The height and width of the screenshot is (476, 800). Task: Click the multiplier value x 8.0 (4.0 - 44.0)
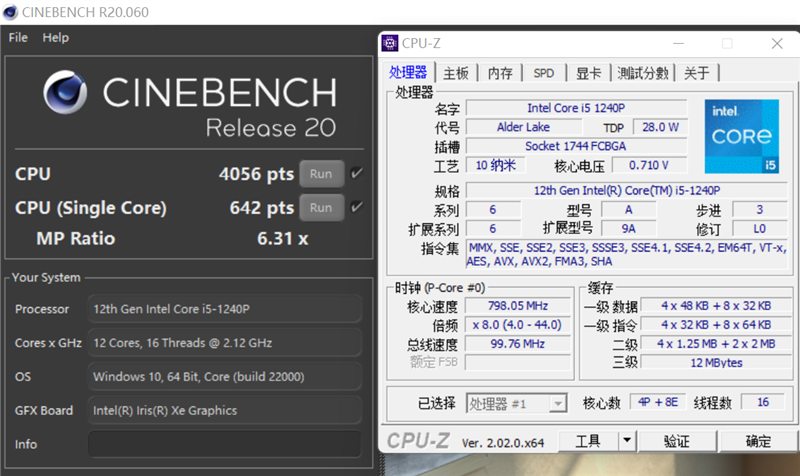click(518, 325)
